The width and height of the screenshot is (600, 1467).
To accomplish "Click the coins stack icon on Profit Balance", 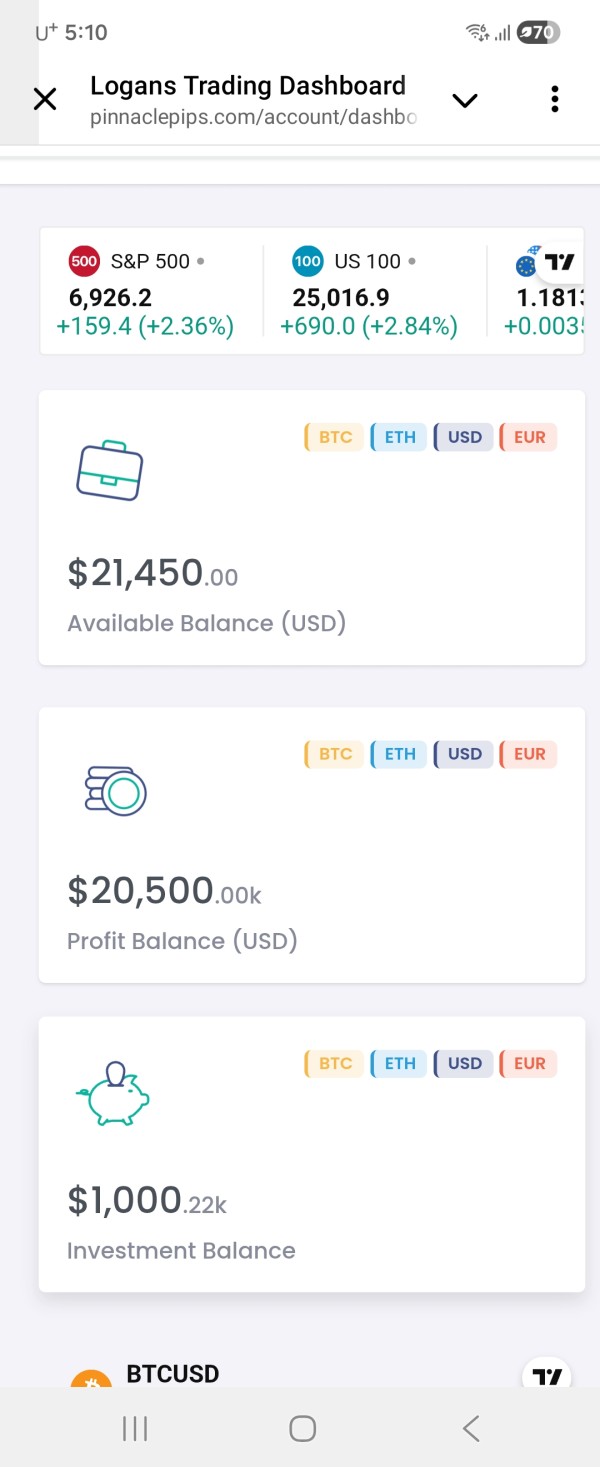I will pos(116,790).
